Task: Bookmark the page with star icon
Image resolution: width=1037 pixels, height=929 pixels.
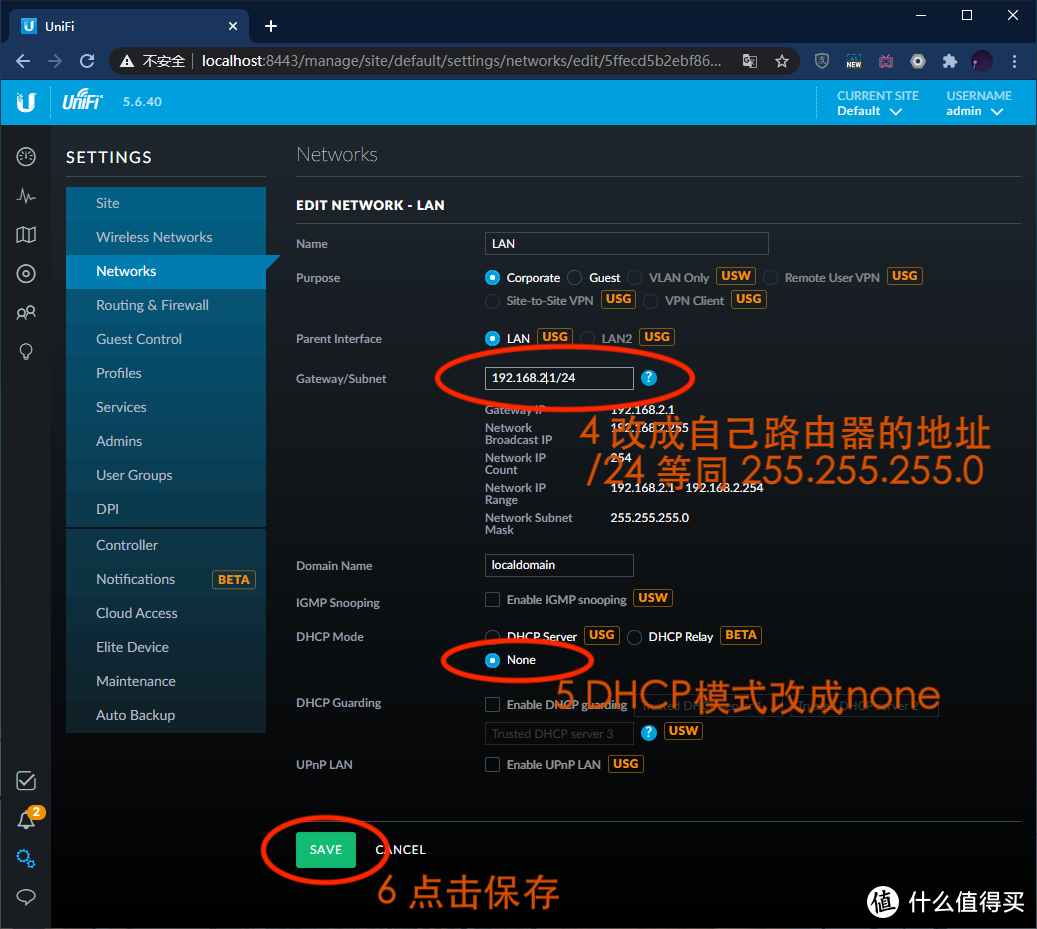Action: [782, 61]
